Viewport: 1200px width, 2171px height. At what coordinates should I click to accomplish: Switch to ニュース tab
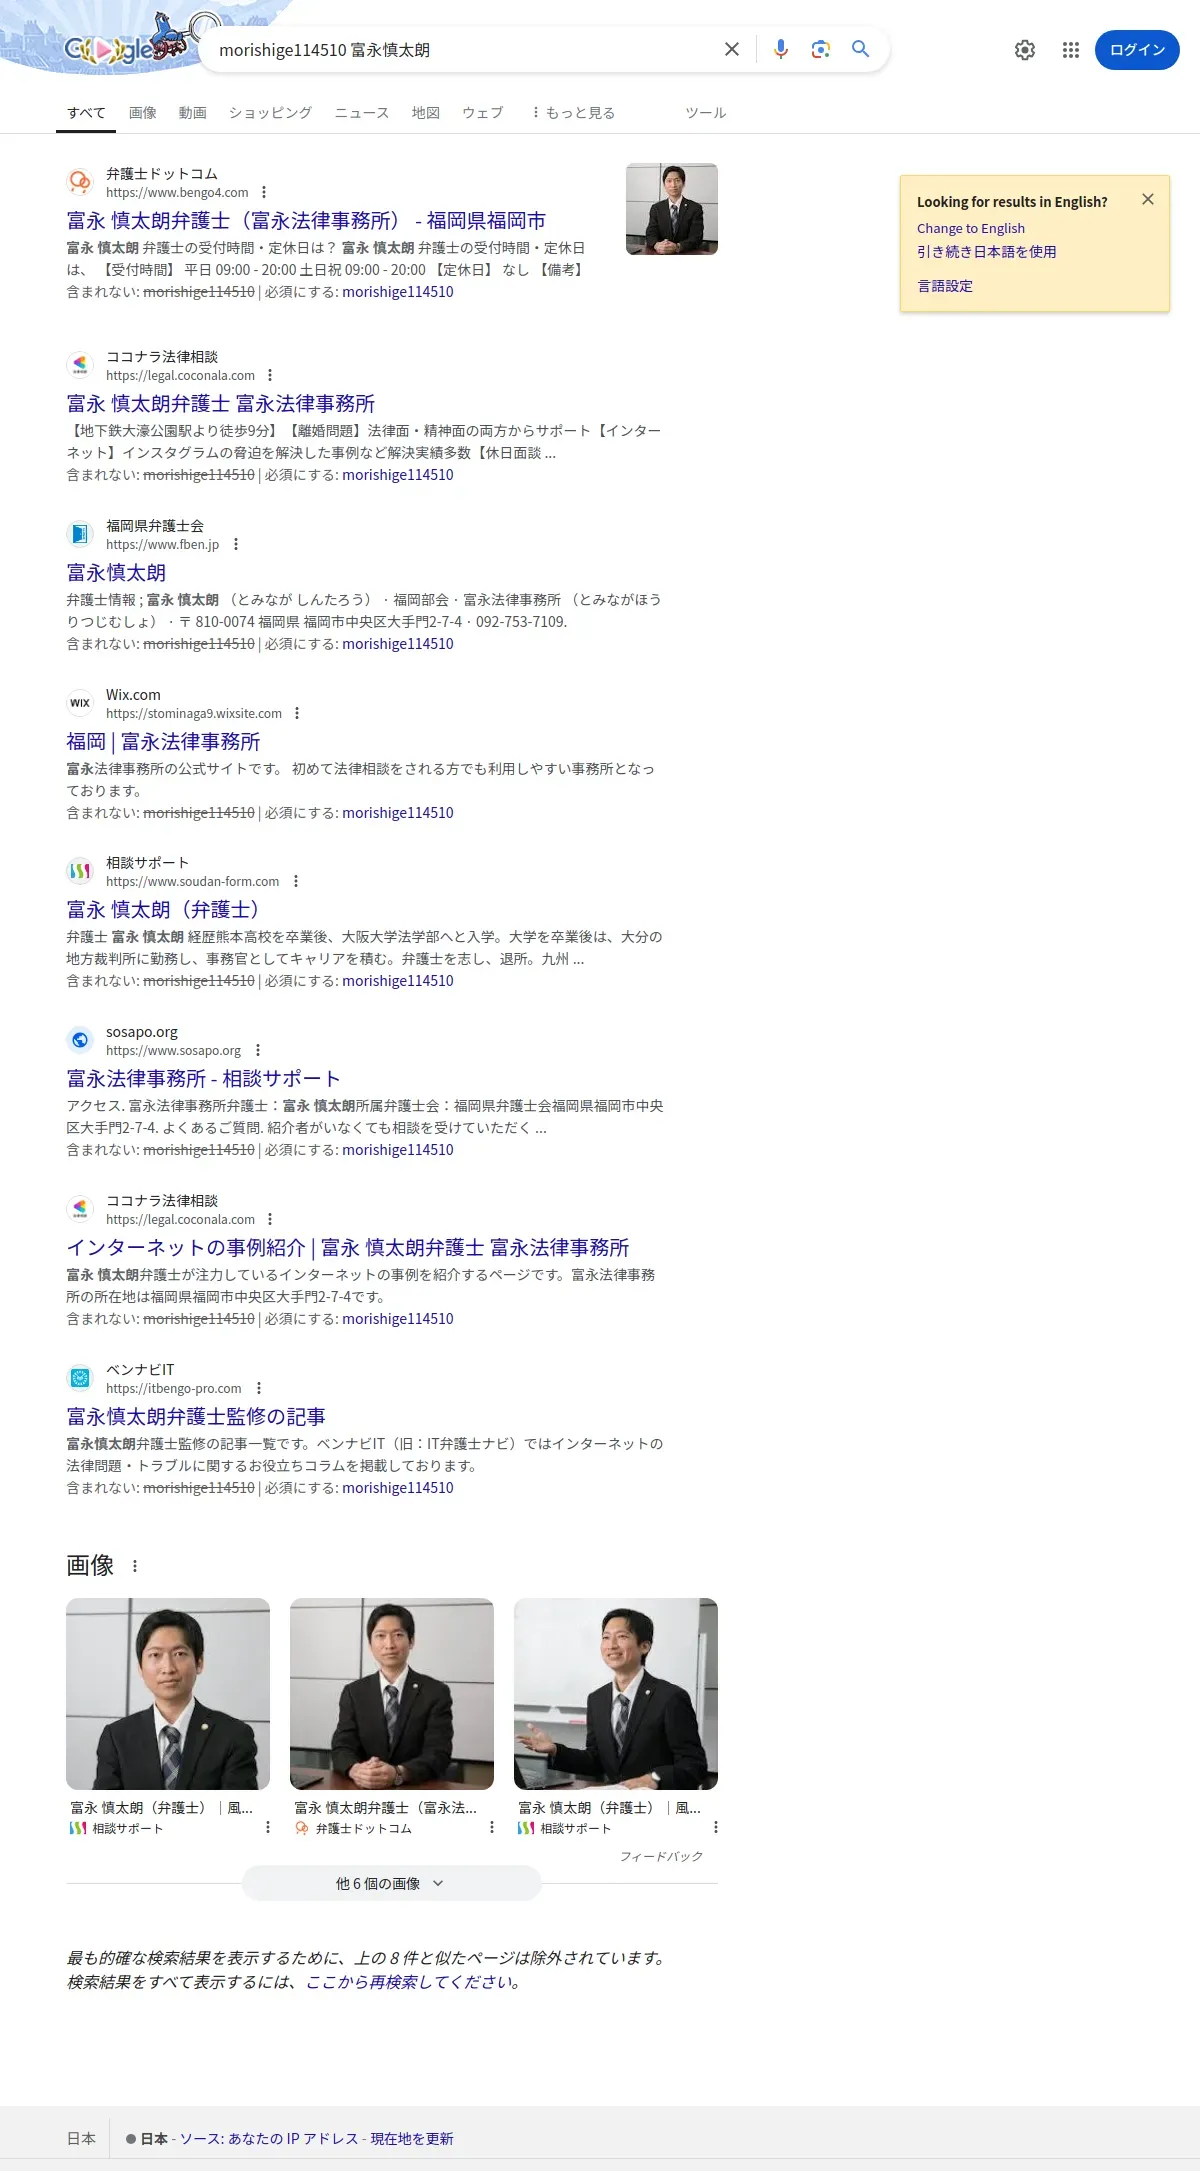pyautogui.click(x=361, y=113)
